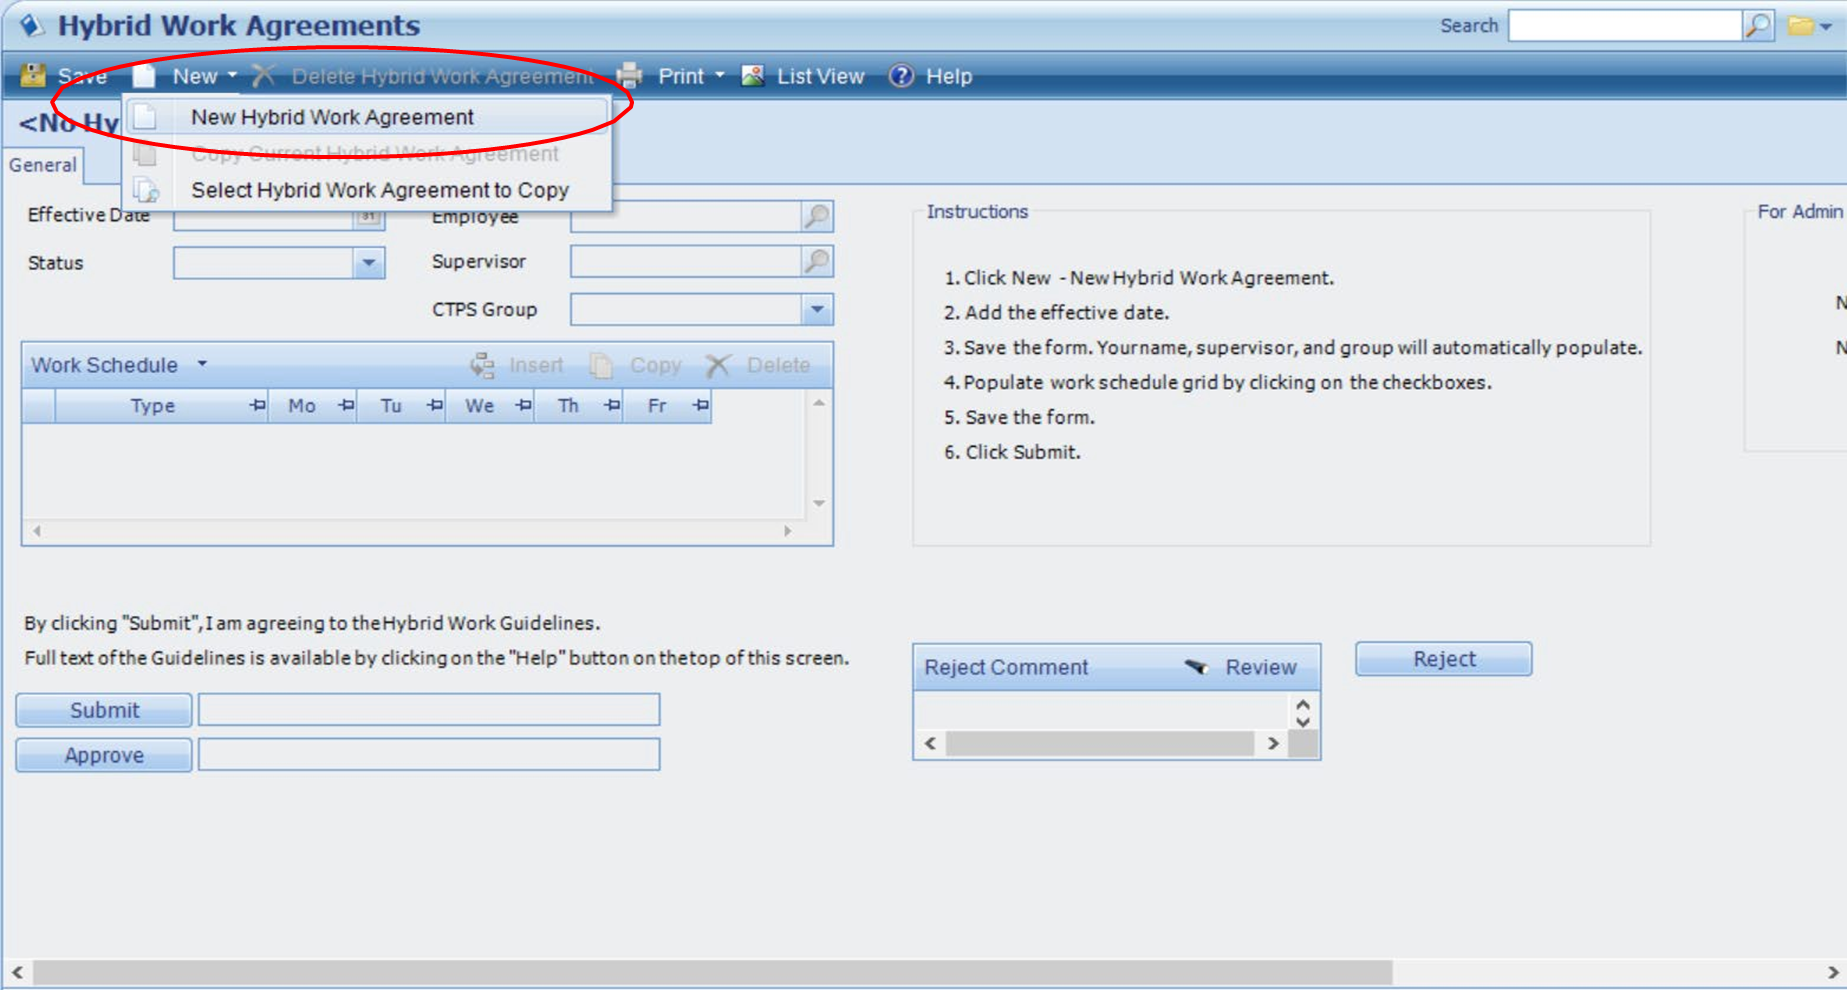Click the text field beside Submit
This screenshot has width=1847, height=990.
[429, 710]
